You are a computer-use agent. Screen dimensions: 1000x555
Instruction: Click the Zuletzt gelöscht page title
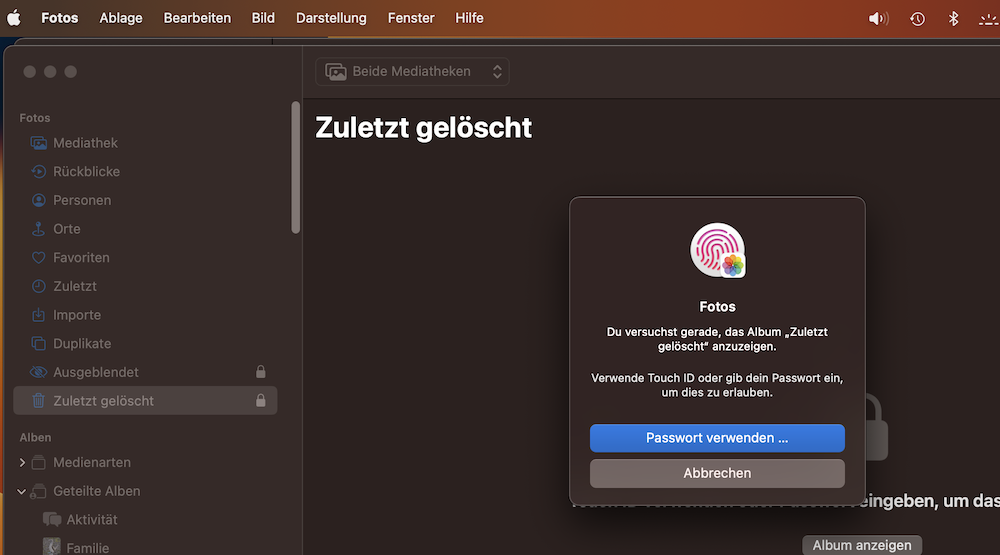click(x=423, y=128)
